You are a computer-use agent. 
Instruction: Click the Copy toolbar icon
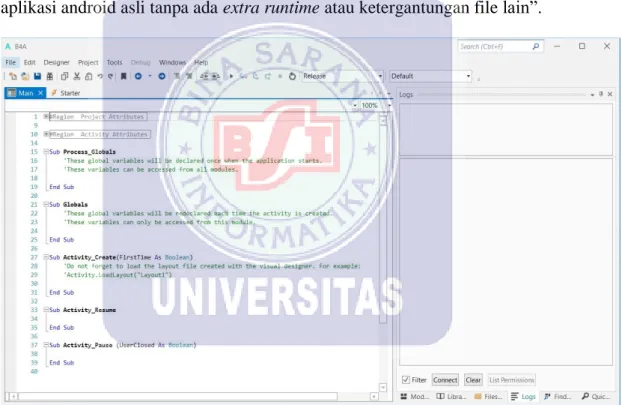coord(64,76)
